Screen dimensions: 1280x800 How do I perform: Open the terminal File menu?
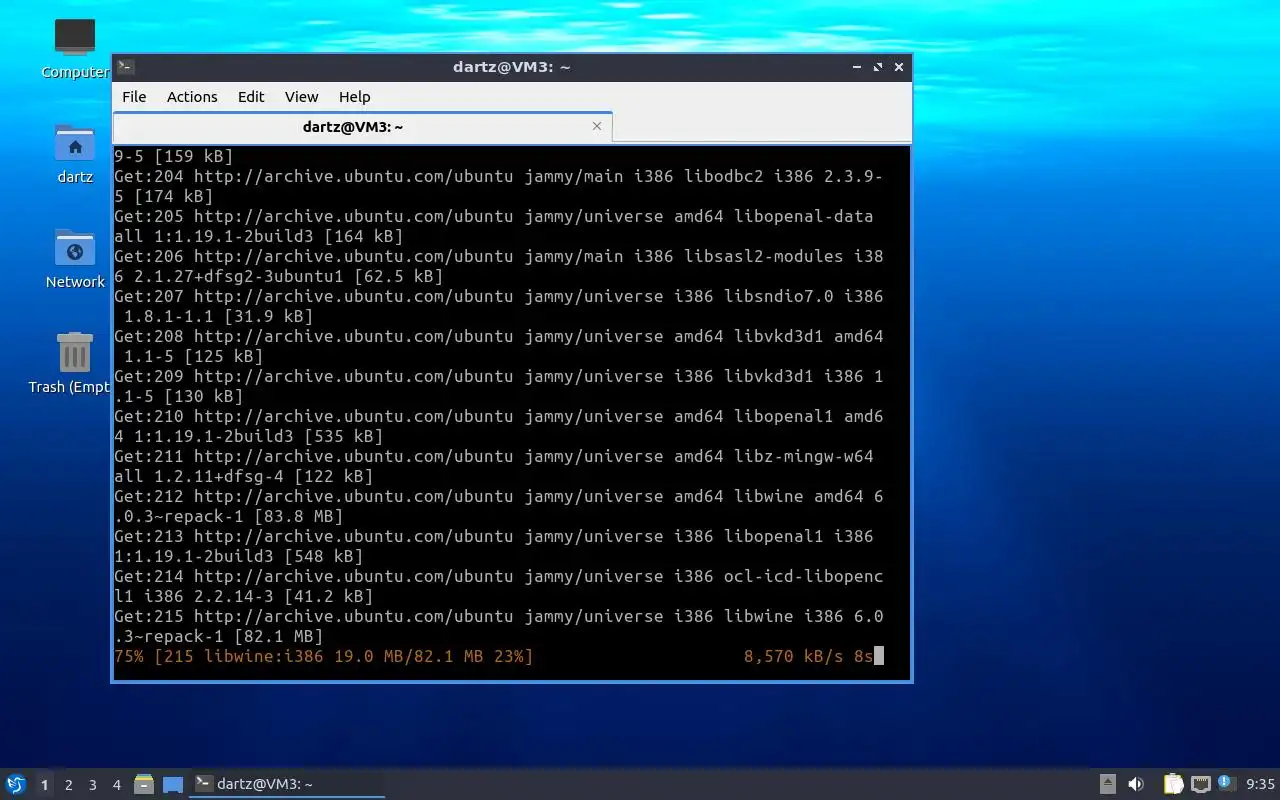[x=134, y=97]
